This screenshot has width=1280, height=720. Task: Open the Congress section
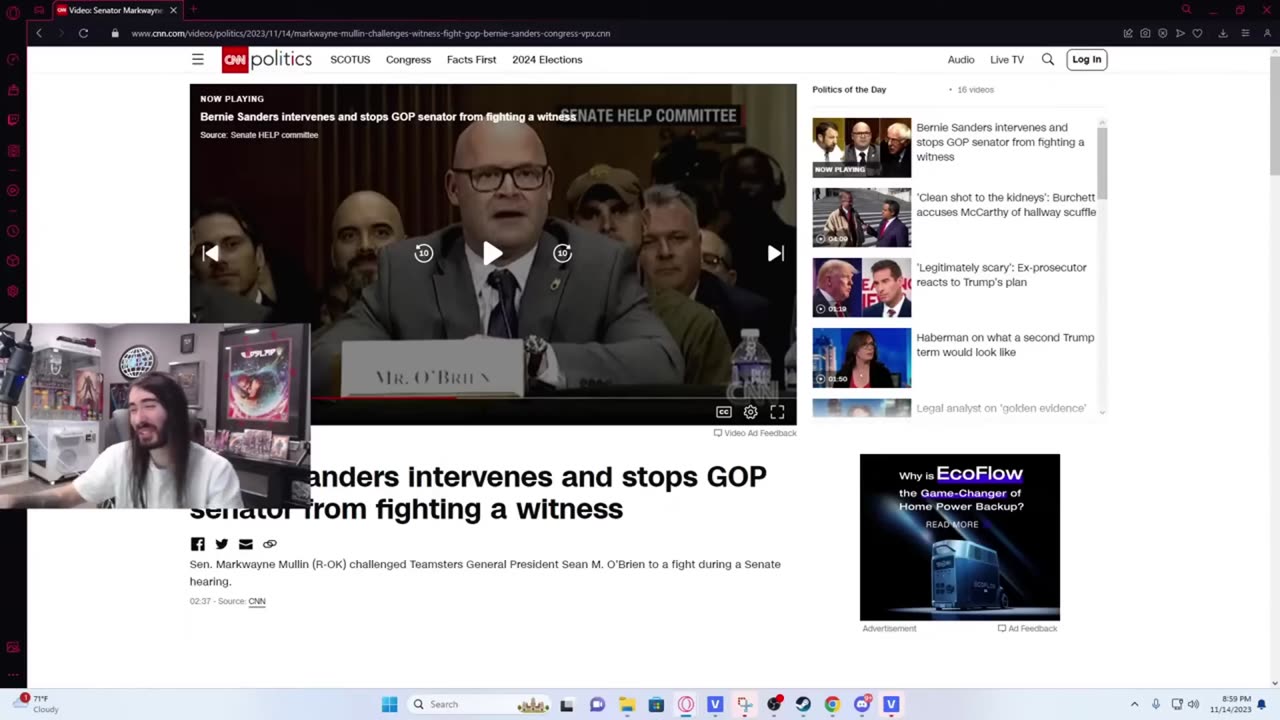(408, 59)
